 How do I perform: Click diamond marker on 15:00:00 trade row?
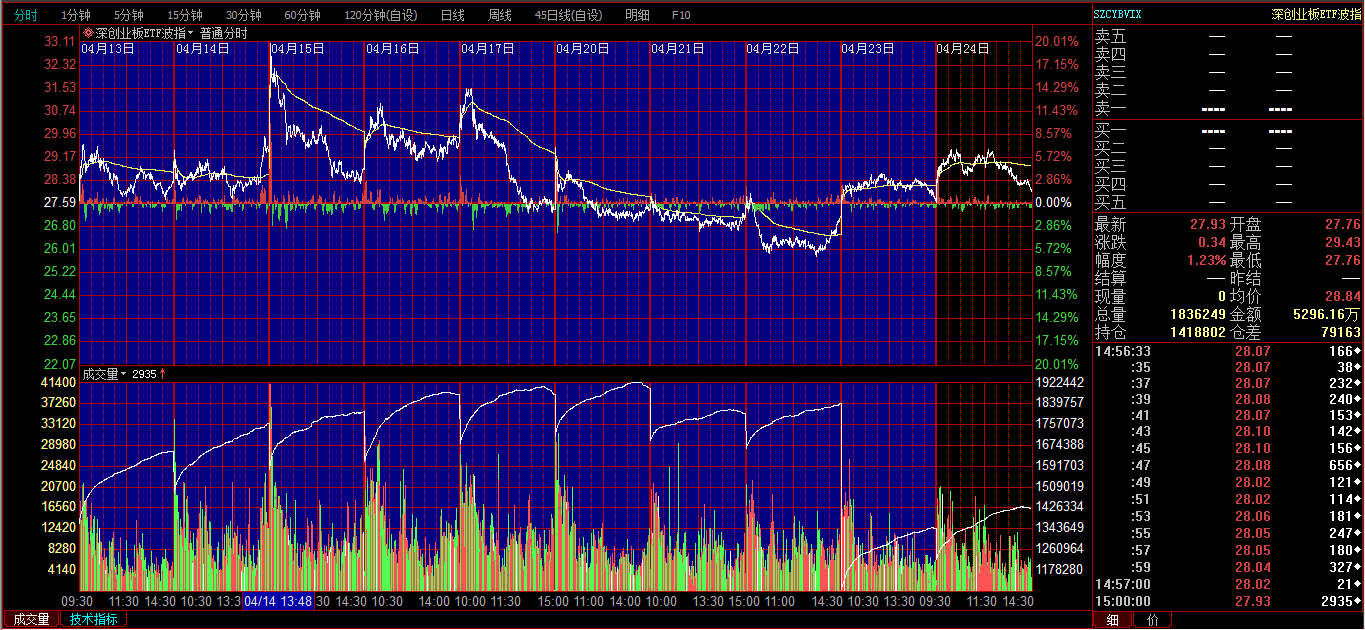(x=1357, y=602)
